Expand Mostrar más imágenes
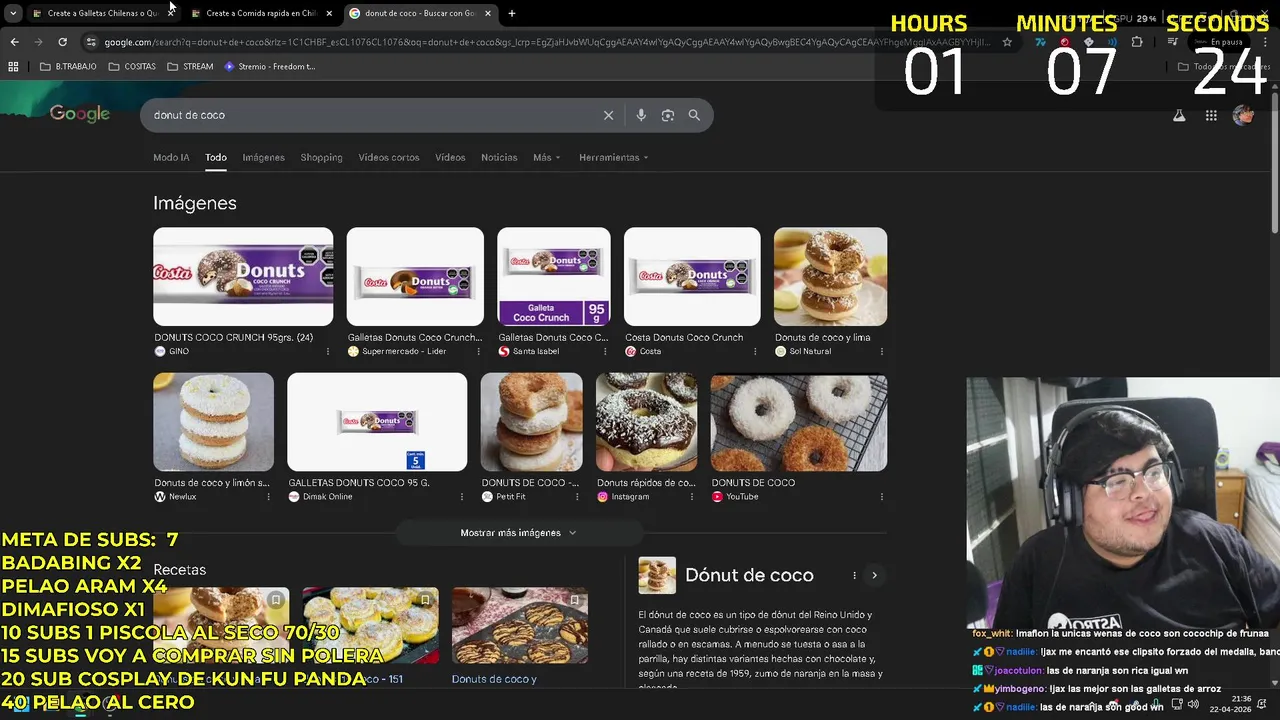The image size is (1280, 720). [518, 533]
